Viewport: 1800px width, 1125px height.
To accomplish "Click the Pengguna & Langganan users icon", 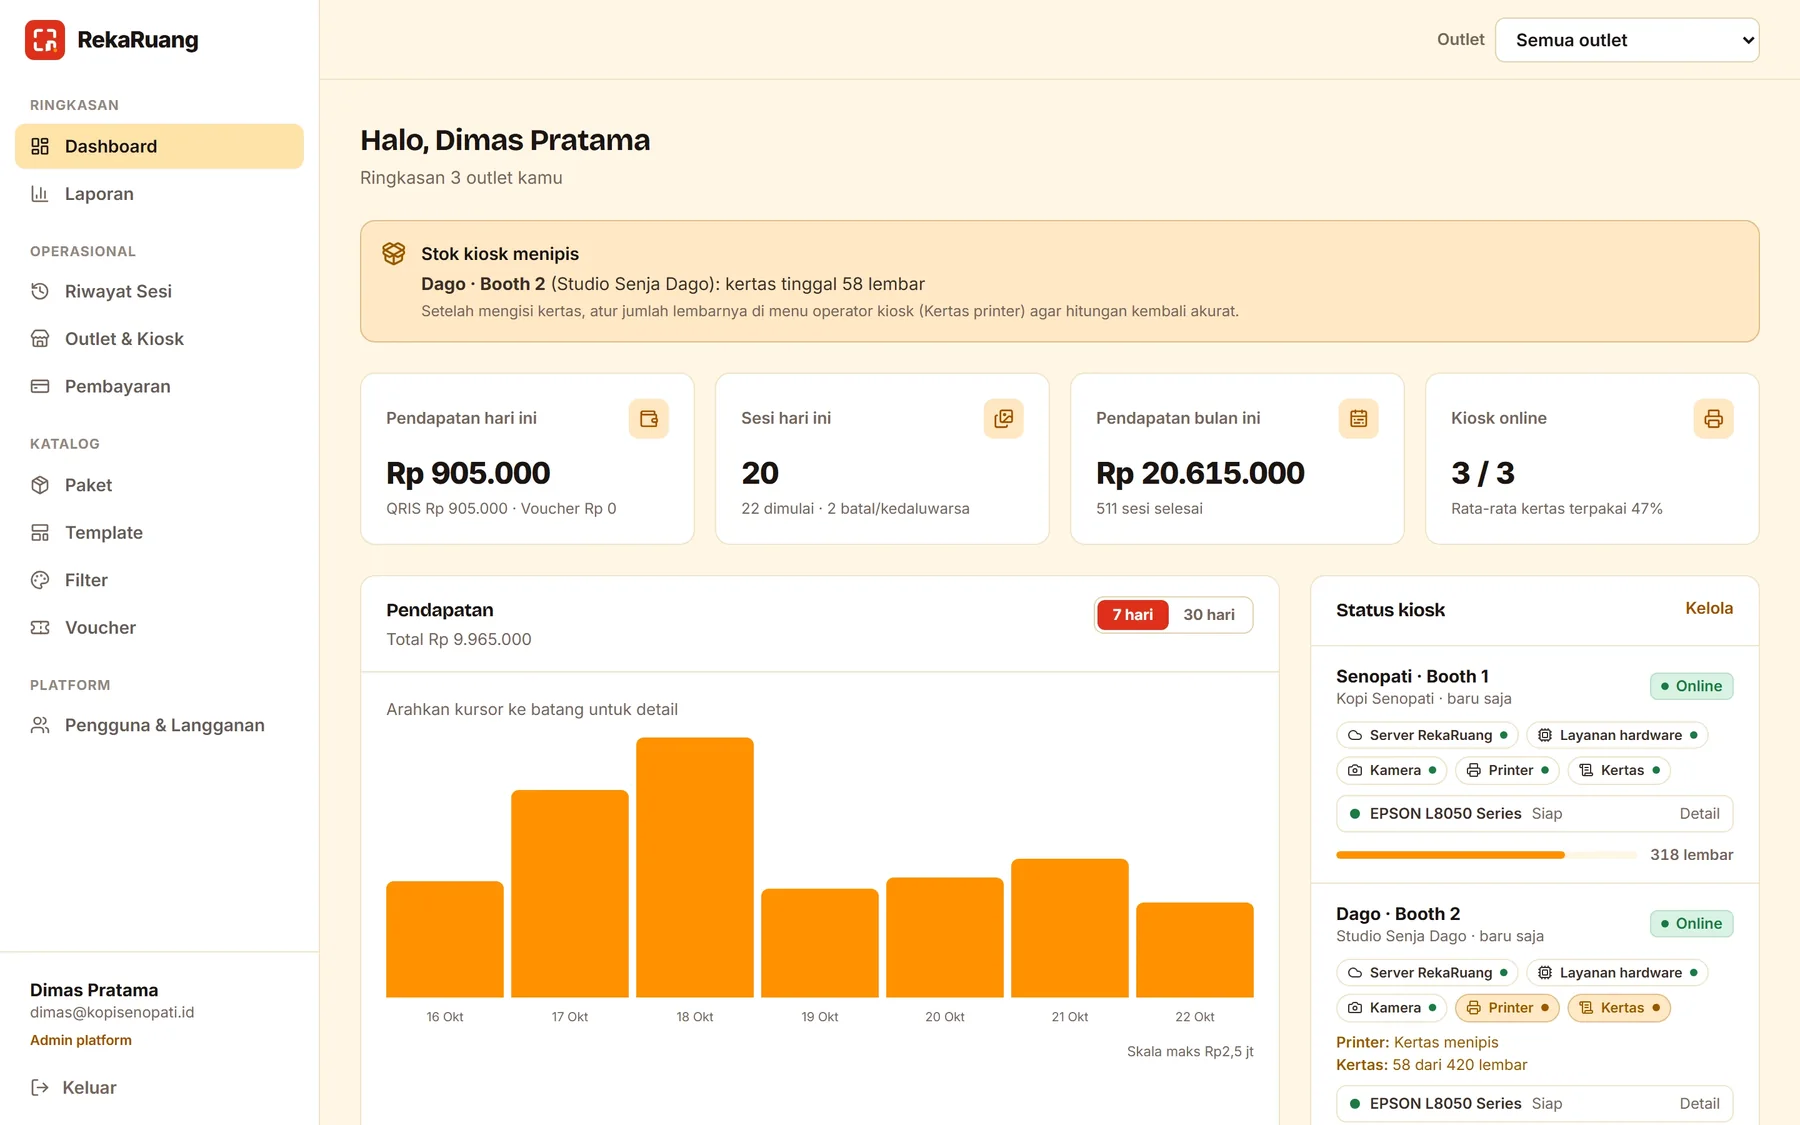I will click(40, 725).
